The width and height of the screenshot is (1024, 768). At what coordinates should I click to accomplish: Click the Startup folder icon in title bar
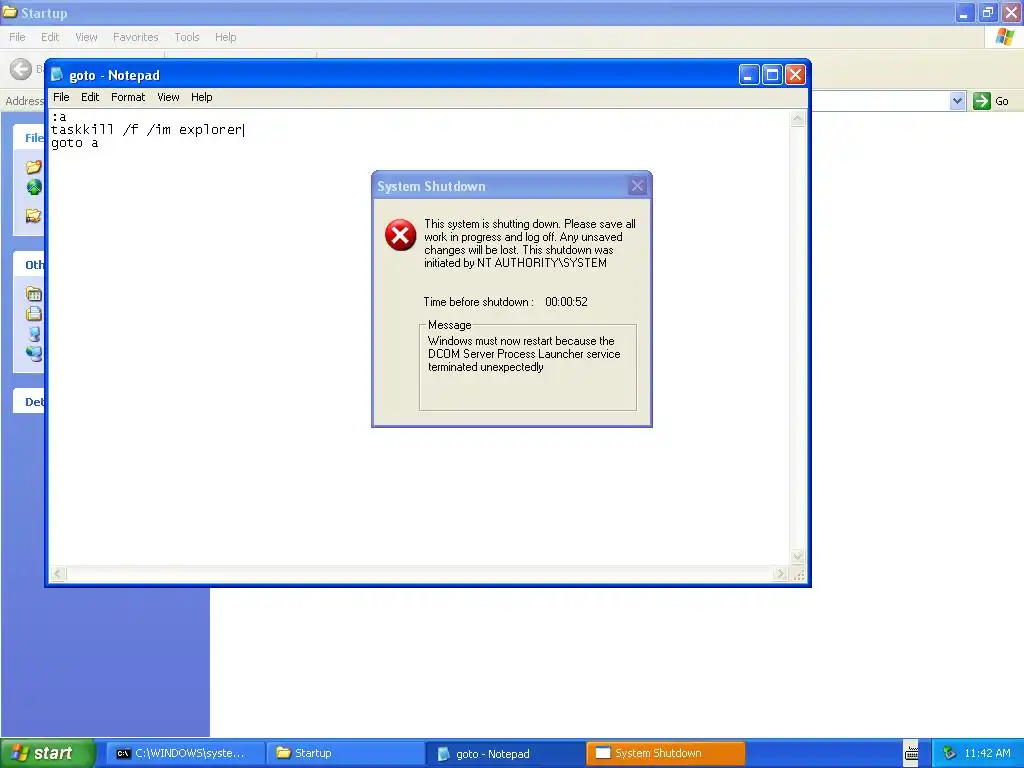click(x=10, y=12)
